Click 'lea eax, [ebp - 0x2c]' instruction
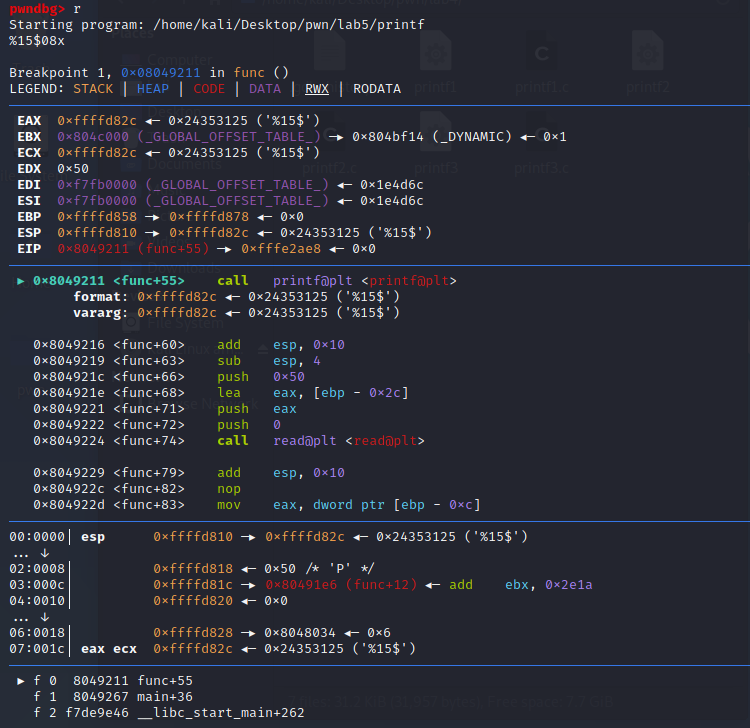 (313, 393)
